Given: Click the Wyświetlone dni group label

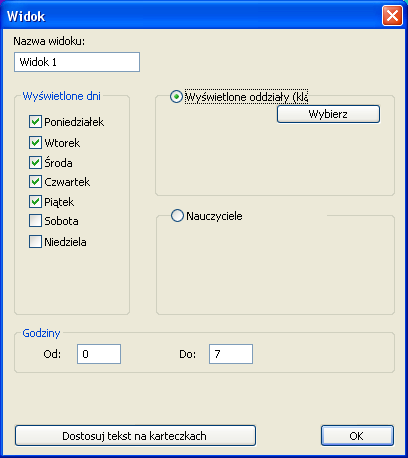Looking at the screenshot, I should pos(62,96).
